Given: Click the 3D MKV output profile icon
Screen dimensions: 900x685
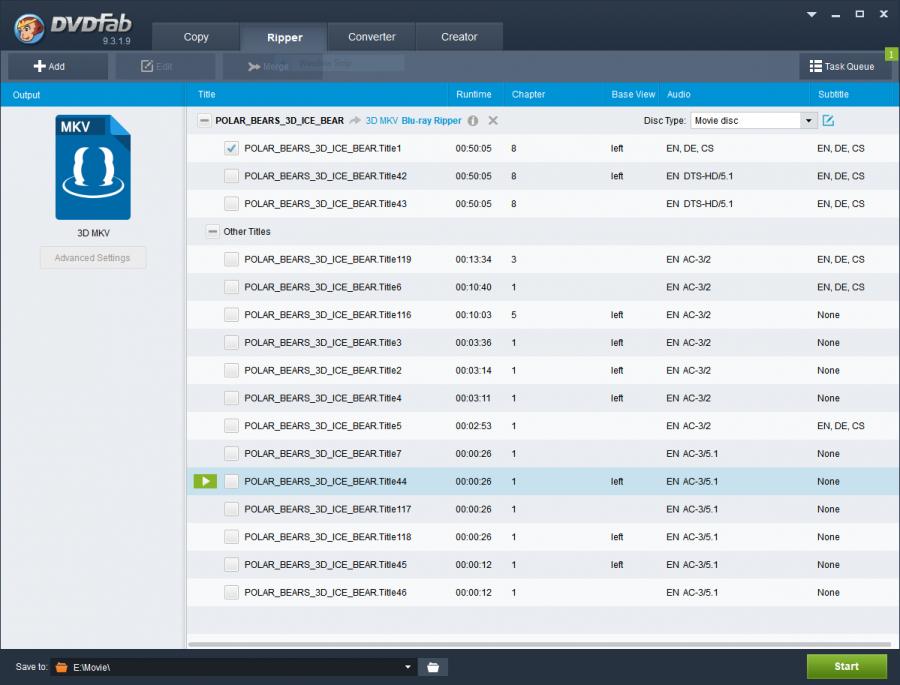Looking at the screenshot, I should point(92,167).
